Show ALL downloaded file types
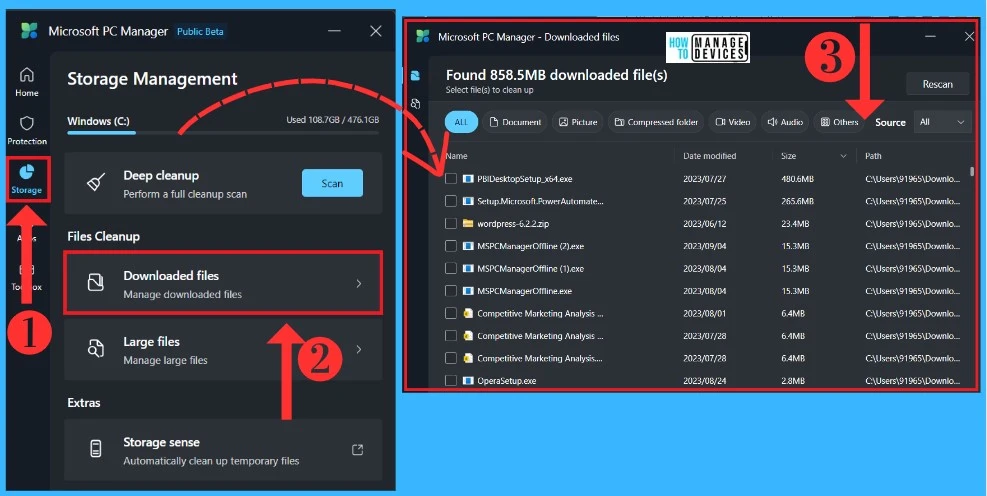Viewport: 987px width, 496px height. point(461,122)
